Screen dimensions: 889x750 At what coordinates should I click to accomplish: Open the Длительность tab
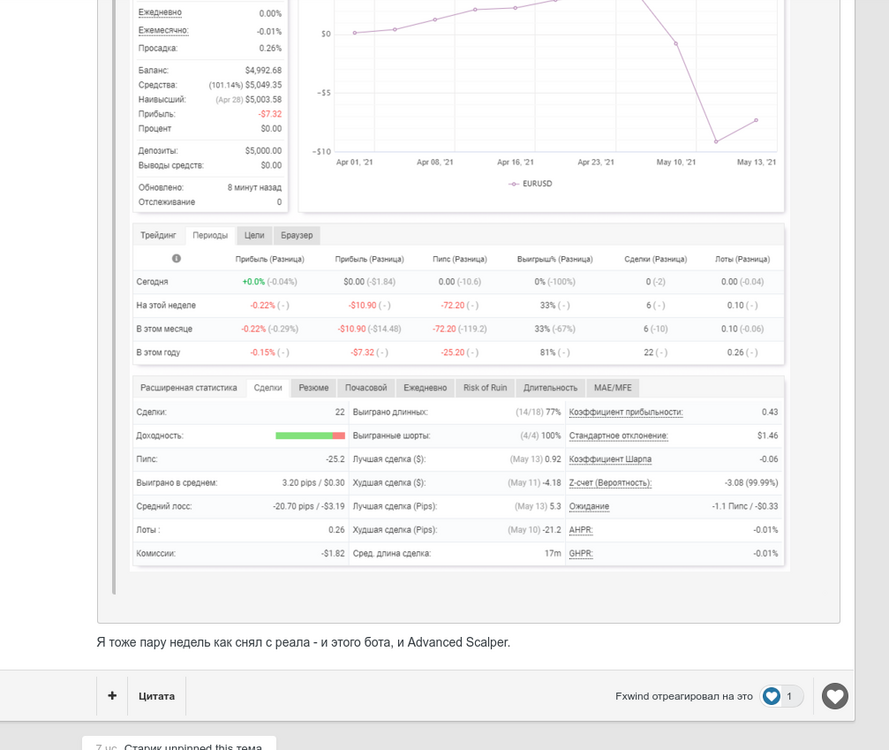point(550,388)
